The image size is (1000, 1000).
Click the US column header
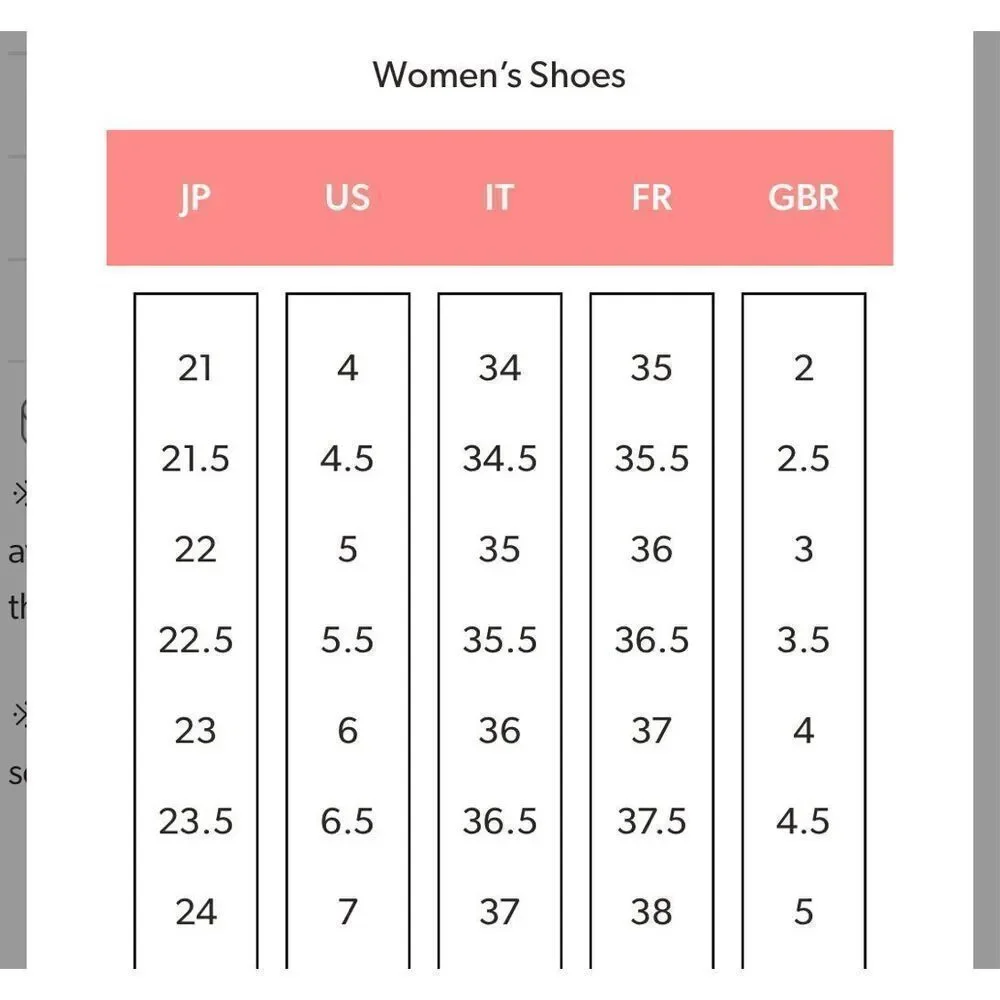click(347, 197)
